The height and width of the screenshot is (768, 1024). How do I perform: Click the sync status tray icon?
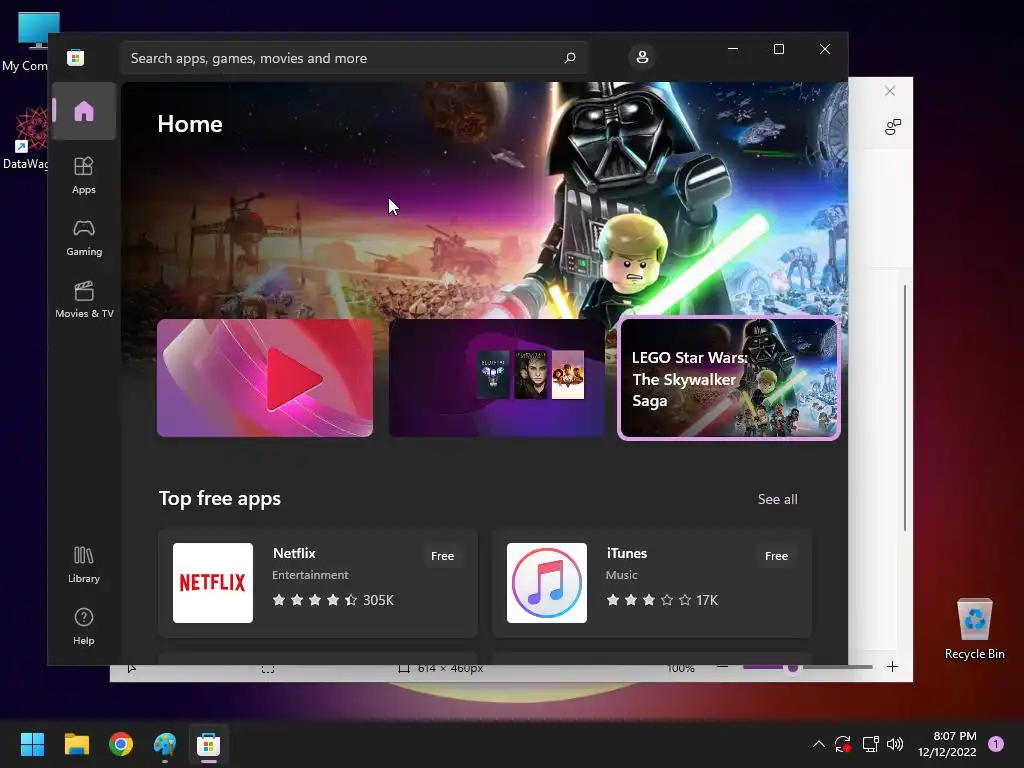842,744
